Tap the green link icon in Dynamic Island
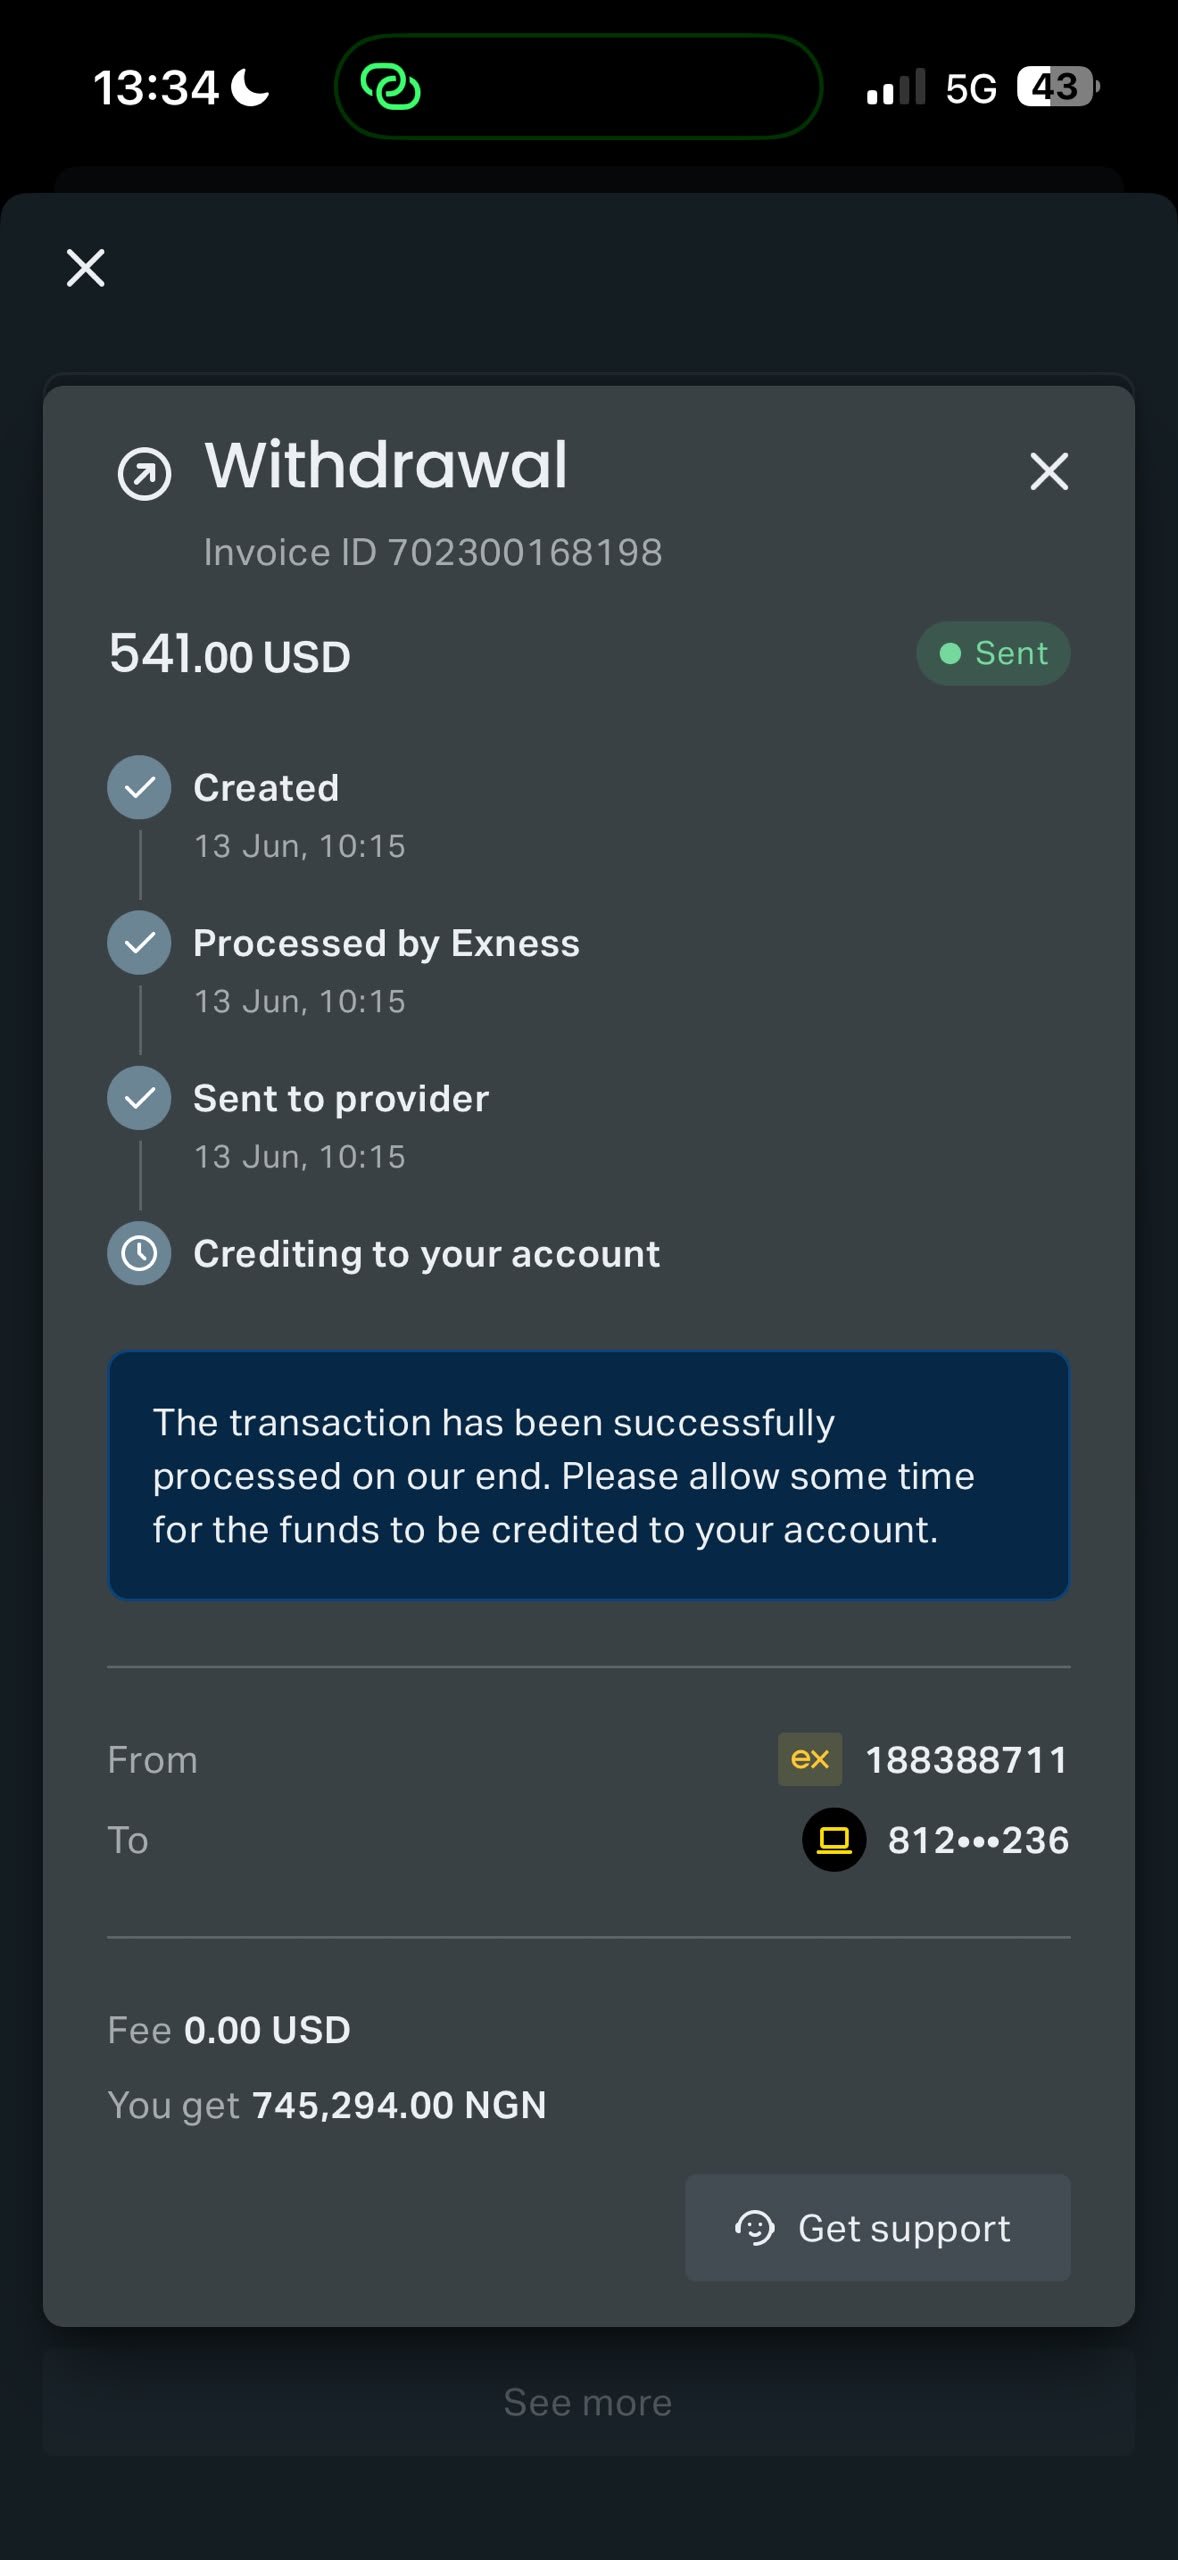 [x=390, y=87]
